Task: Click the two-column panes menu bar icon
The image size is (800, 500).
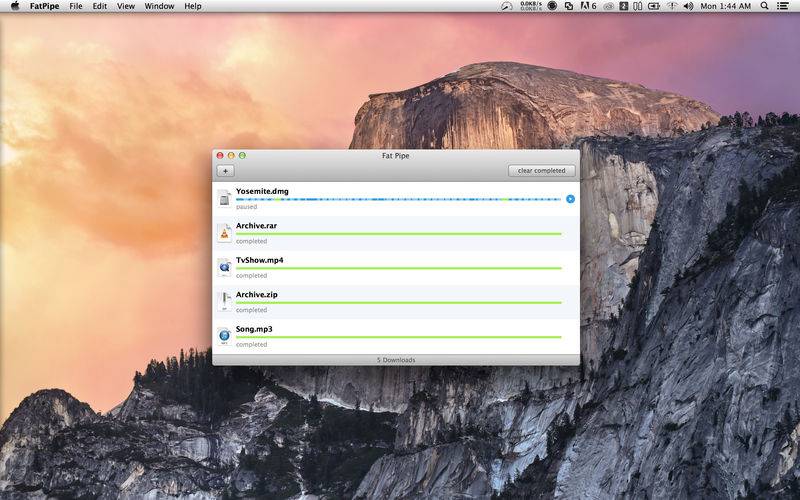Action: tap(638, 6)
